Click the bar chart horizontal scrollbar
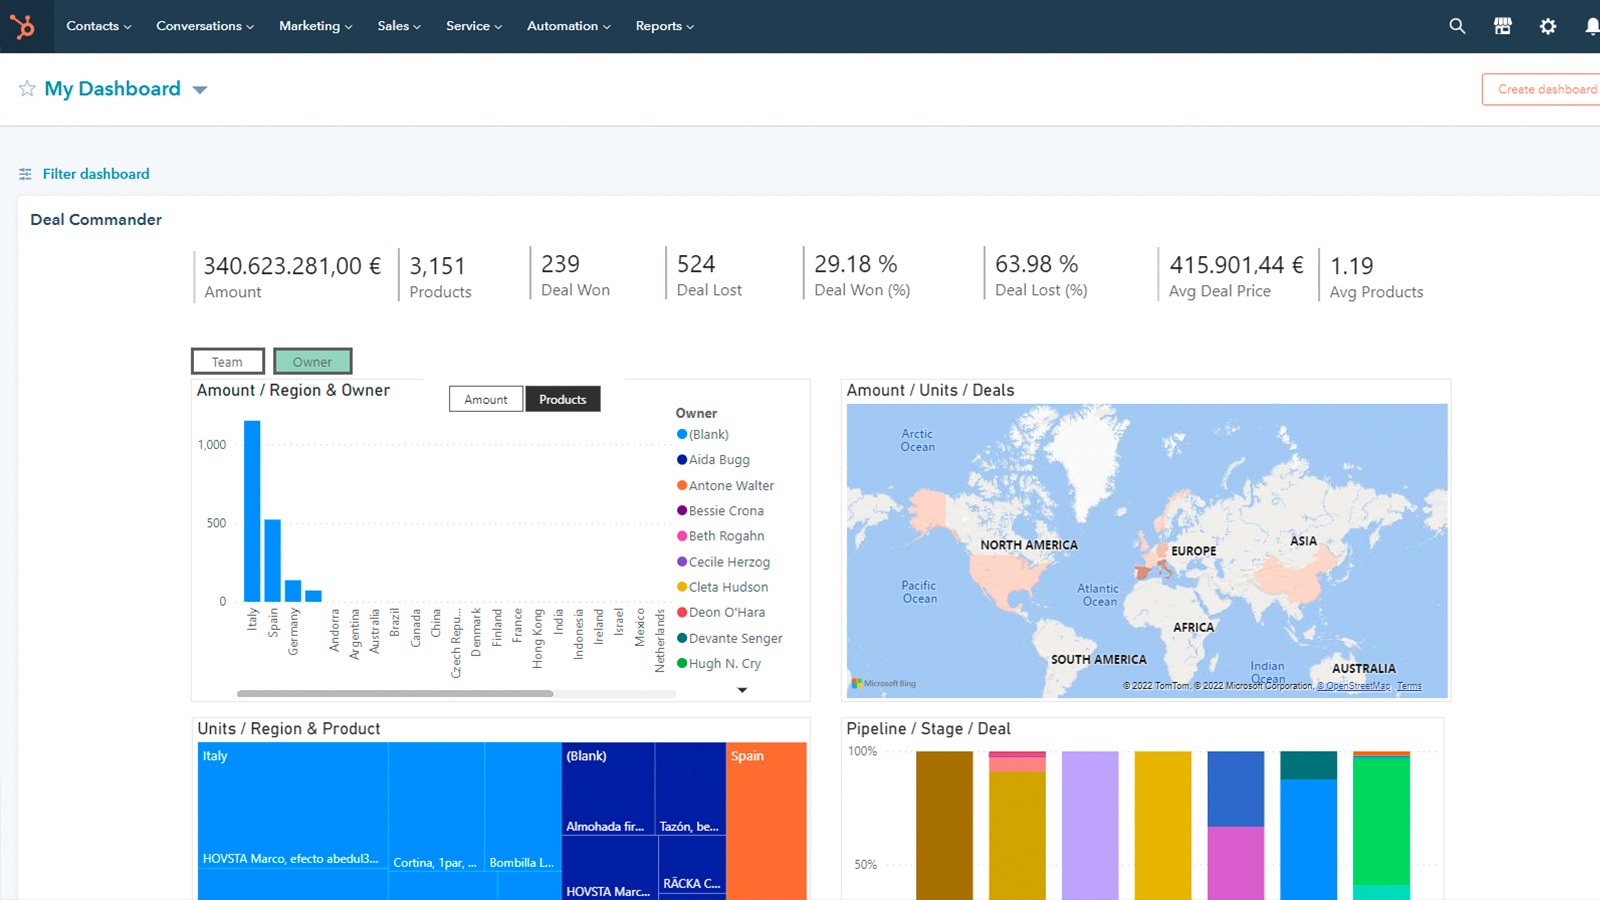This screenshot has width=1600, height=900. pos(395,693)
